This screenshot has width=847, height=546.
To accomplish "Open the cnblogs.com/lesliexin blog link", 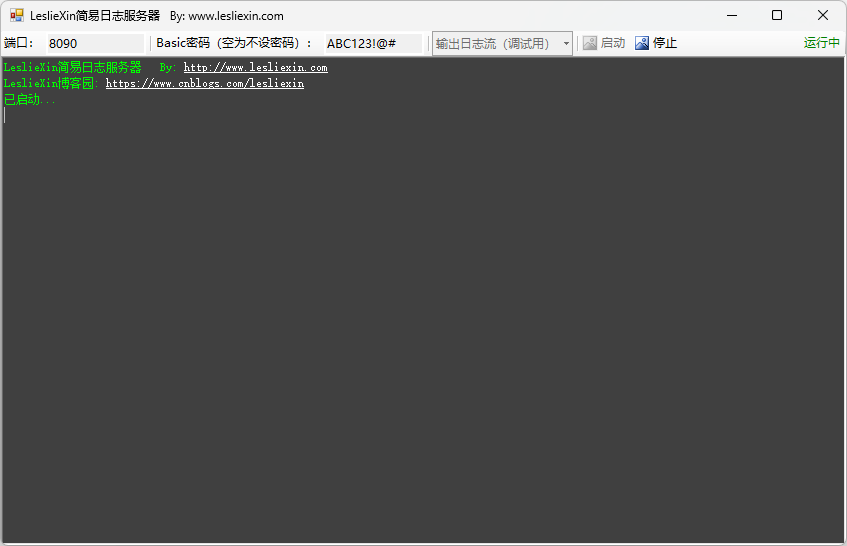I will [205, 84].
